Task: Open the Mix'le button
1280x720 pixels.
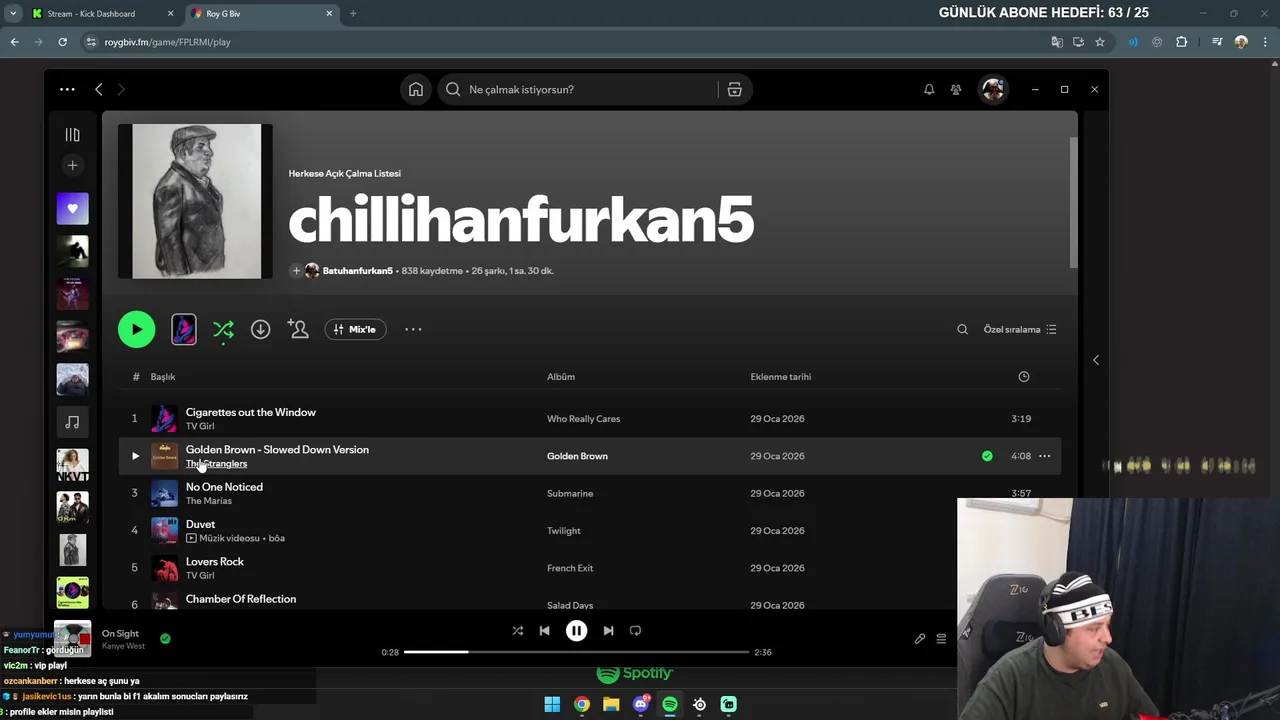Action: tap(355, 329)
